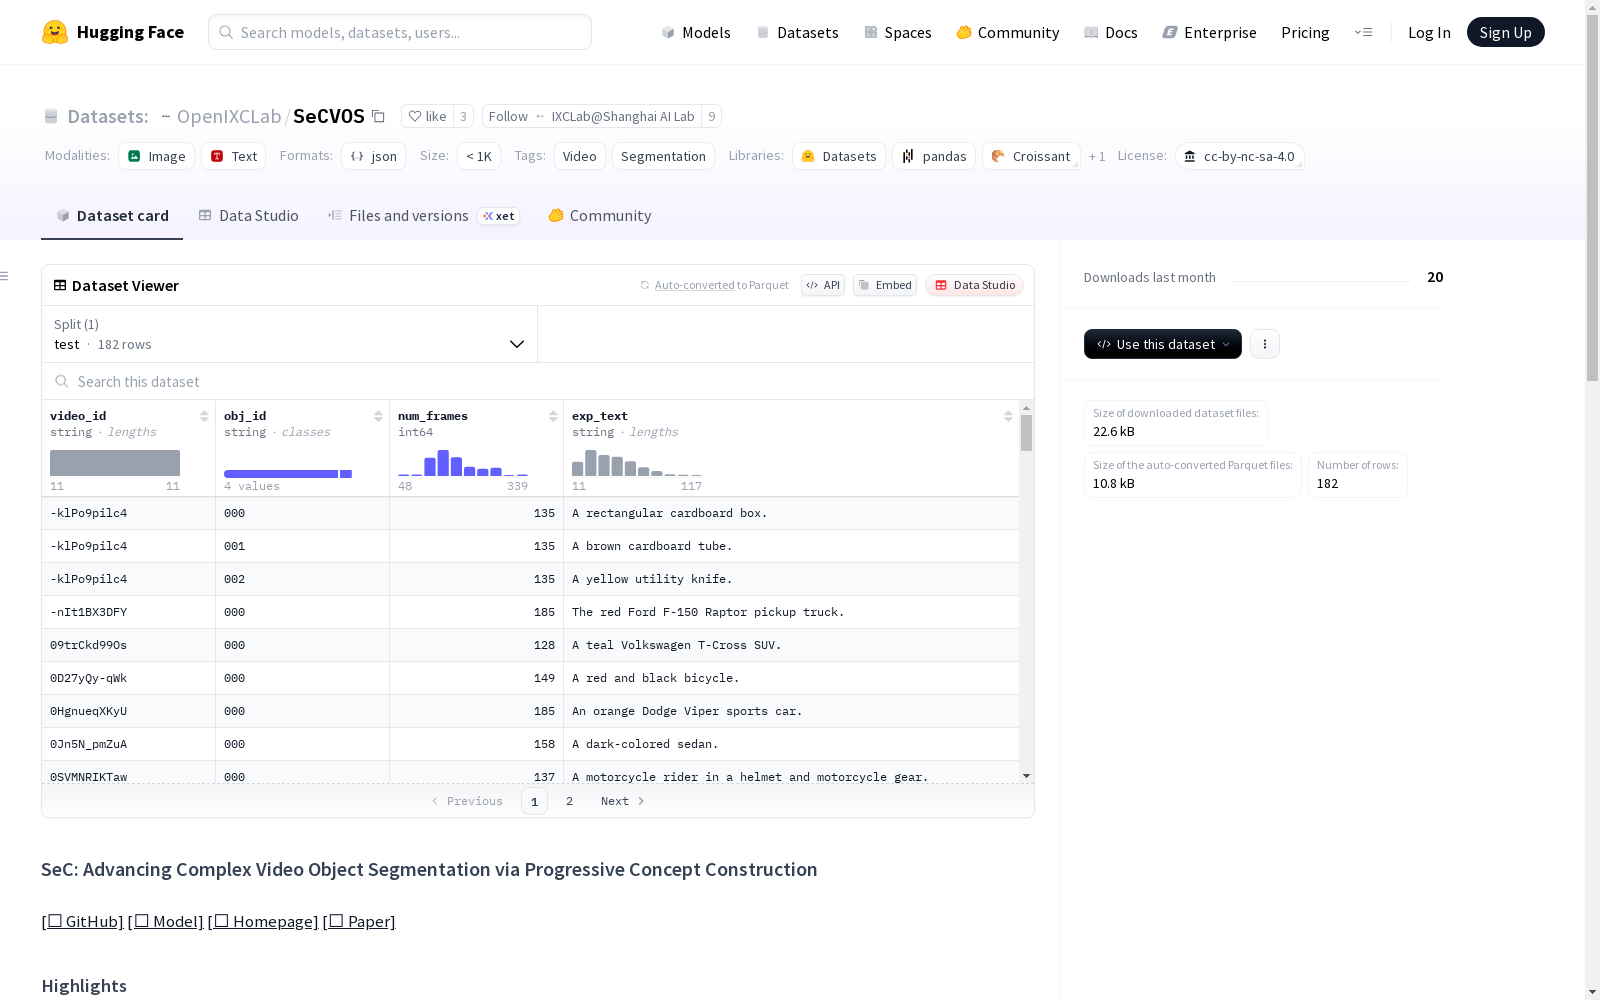1600x1000 pixels.
Task: Open the Community tab of the dataset
Action: click(x=600, y=216)
